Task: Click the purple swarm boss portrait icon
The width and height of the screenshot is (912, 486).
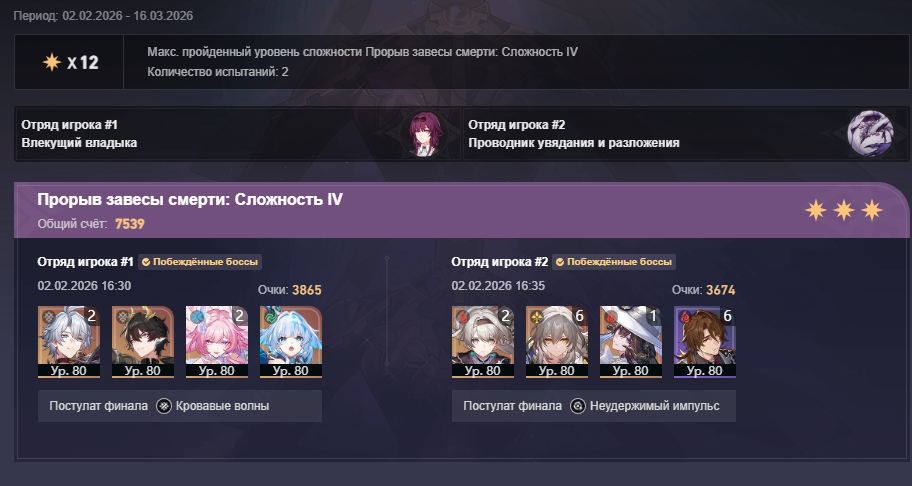Action: [870, 134]
